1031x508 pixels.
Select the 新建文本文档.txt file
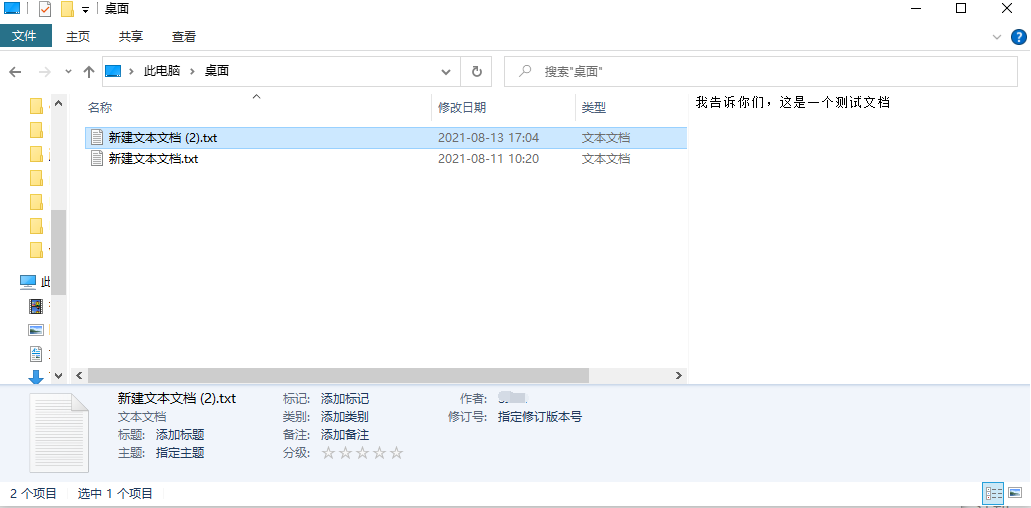[x=153, y=158]
